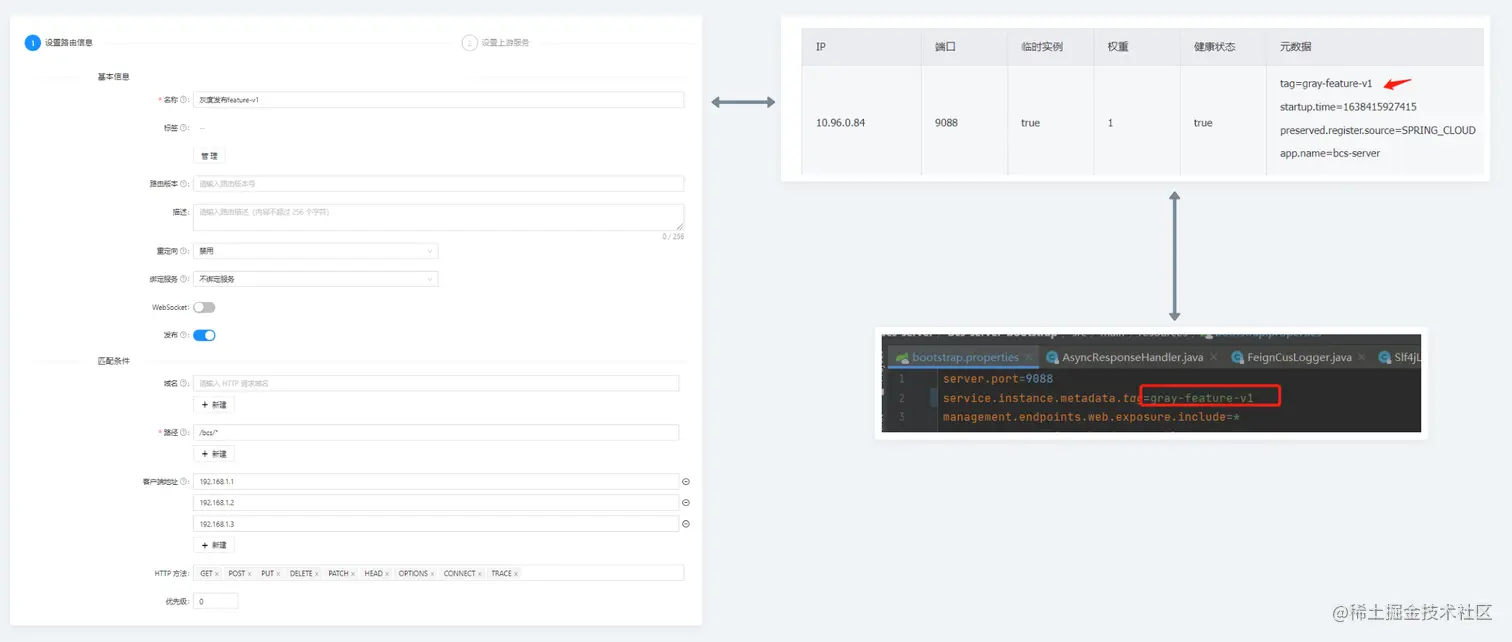Remove the OPTIONS method tag
Screen dimensions: 1512x642
click(x=433, y=573)
